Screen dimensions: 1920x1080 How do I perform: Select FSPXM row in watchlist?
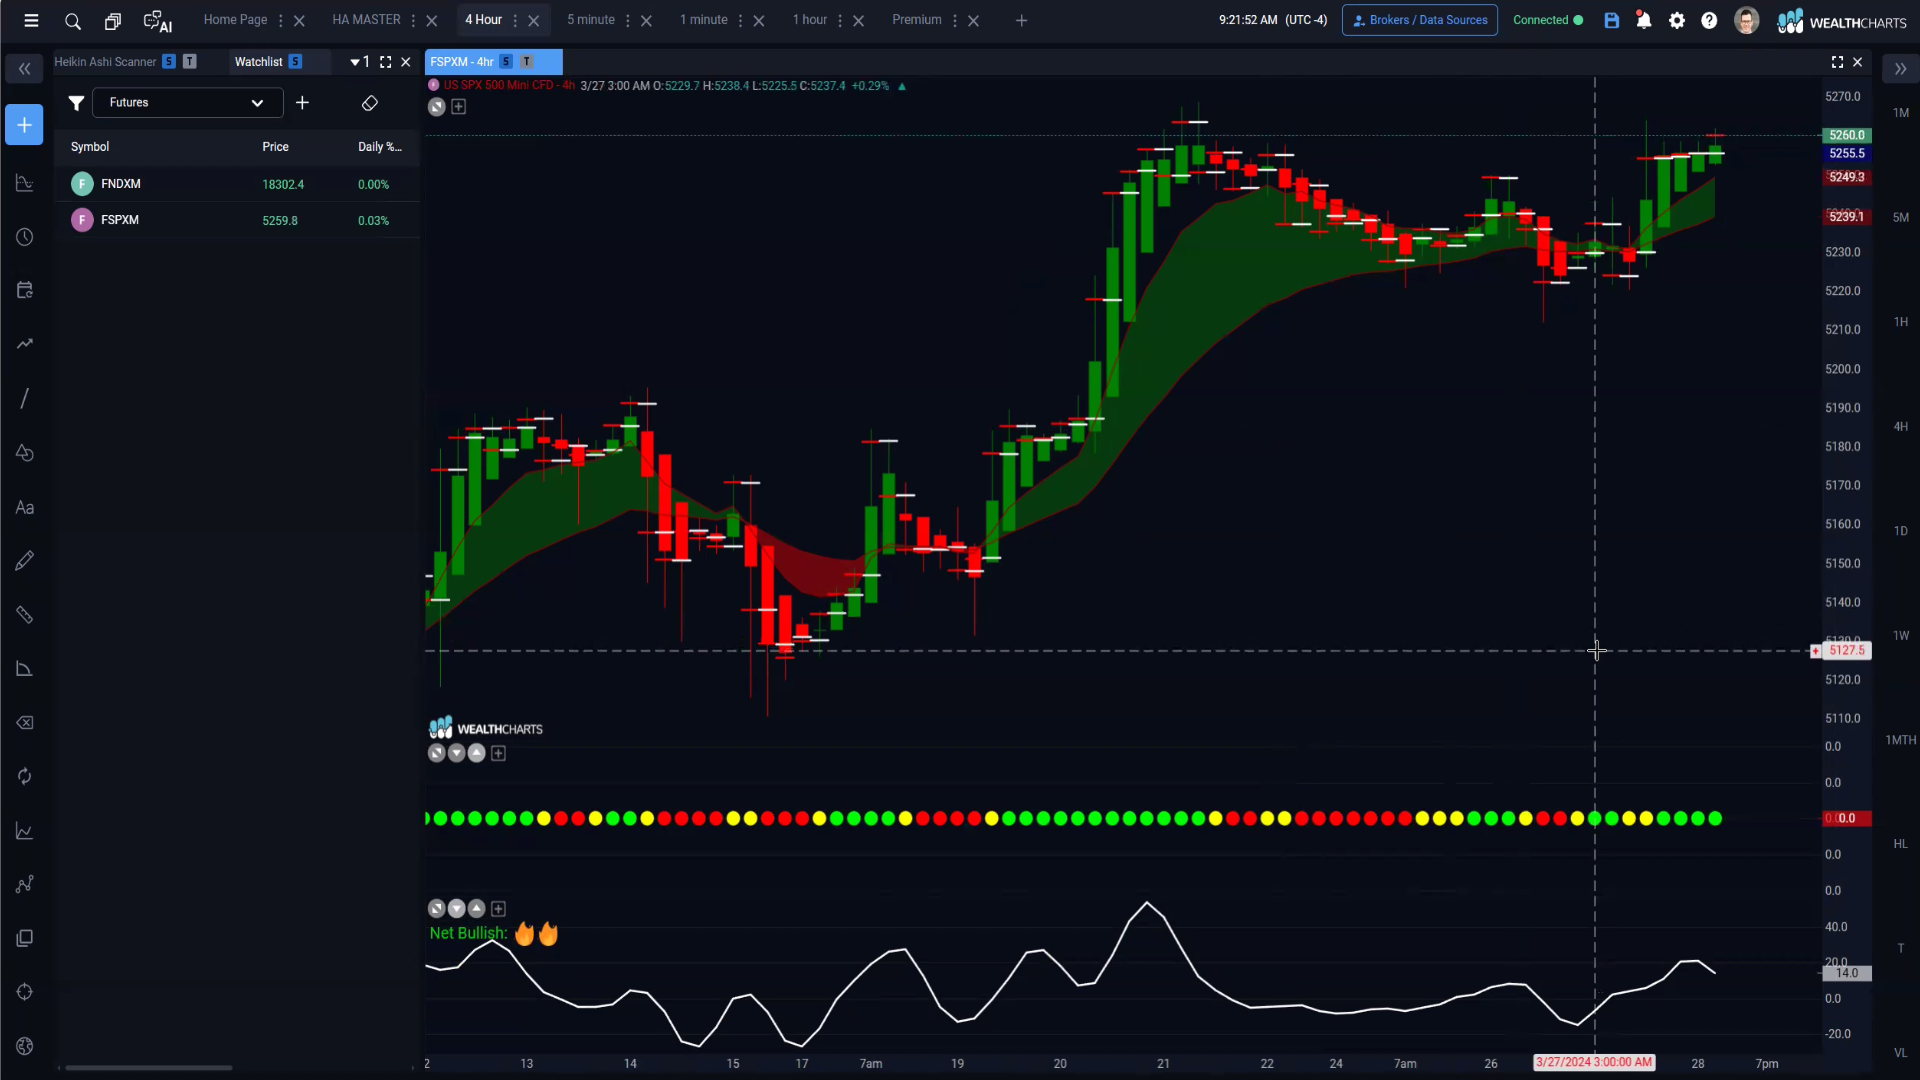coord(237,220)
